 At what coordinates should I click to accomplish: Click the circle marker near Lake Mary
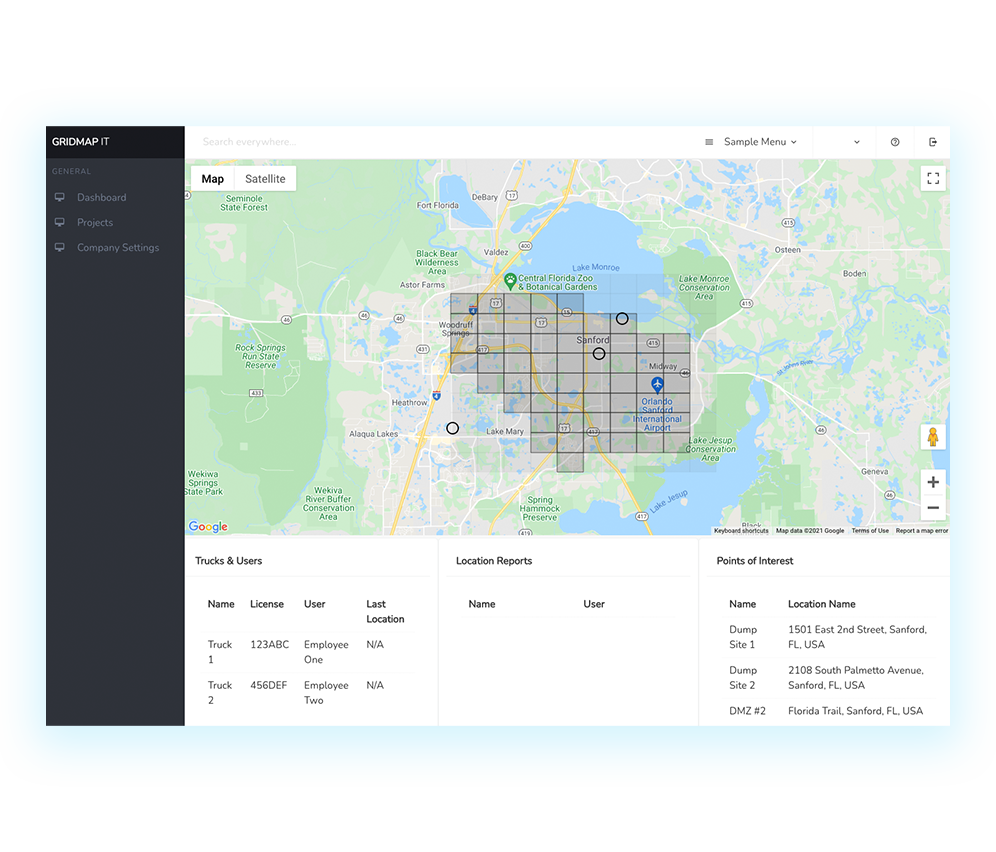tap(452, 428)
